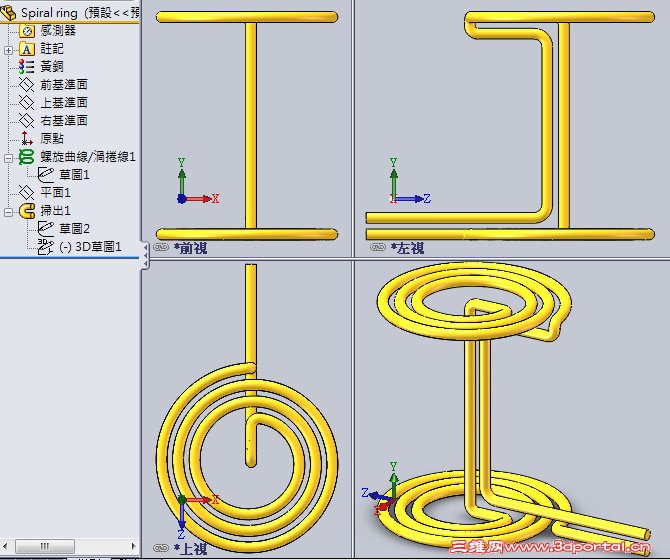Click the 草圖1 sketch icon
This screenshot has height=560, width=670.
pos(45,175)
